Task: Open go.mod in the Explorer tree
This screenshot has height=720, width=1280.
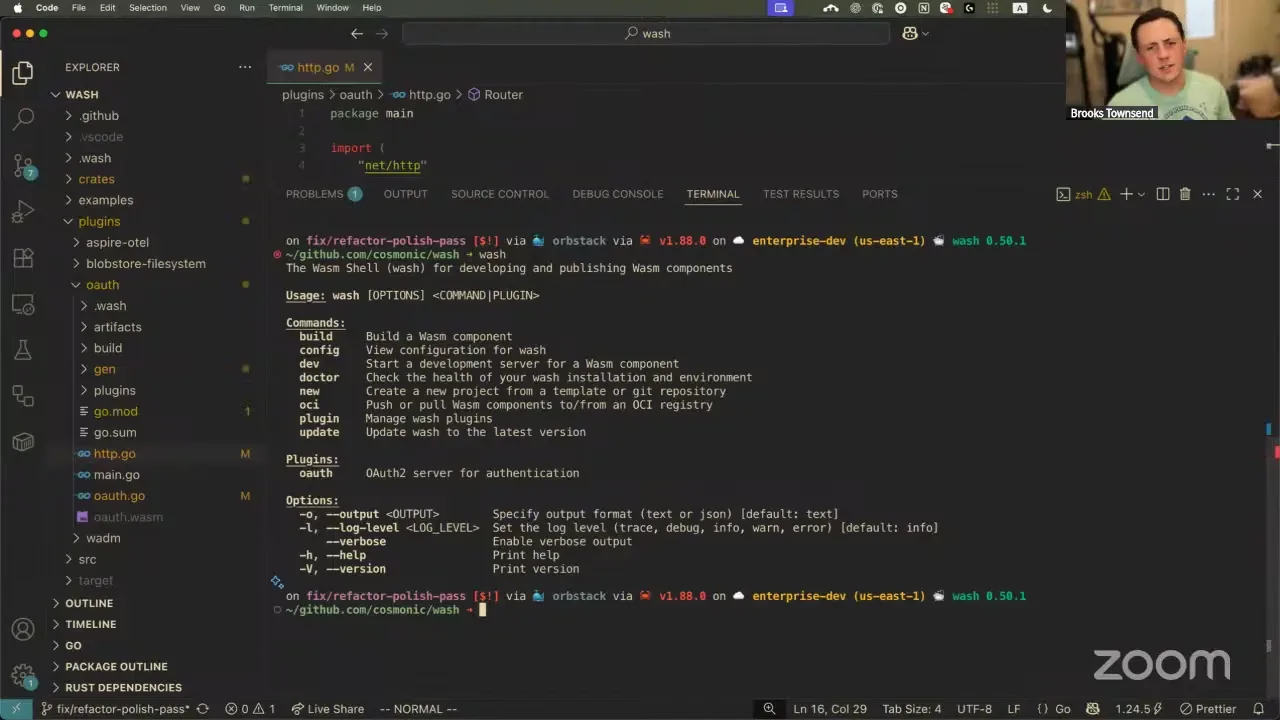Action: [116, 412]
